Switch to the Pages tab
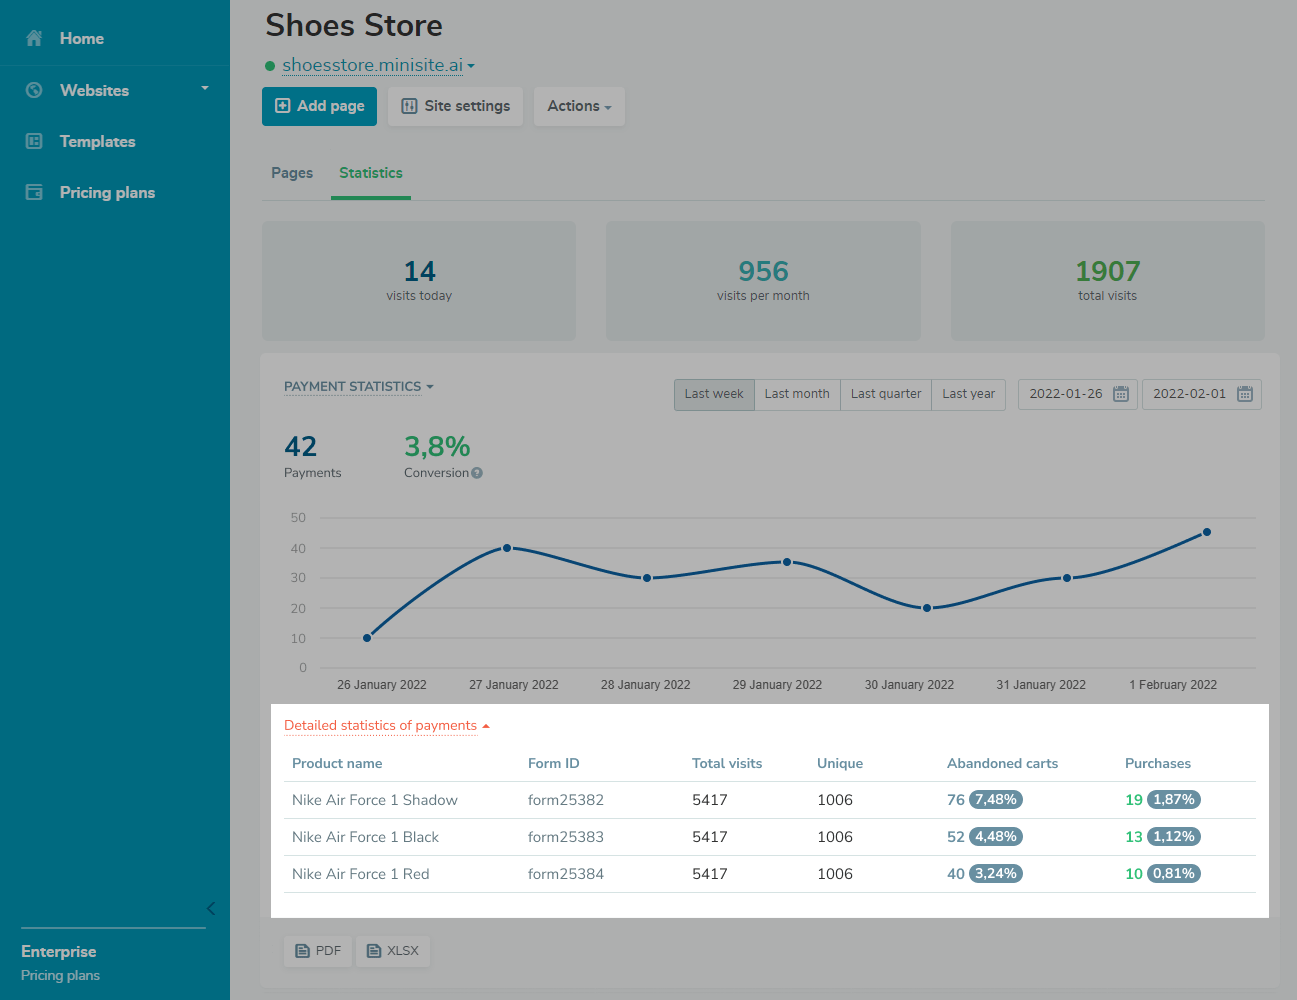Viewport: 1297px width, 1000px height. tap(292, 173)
